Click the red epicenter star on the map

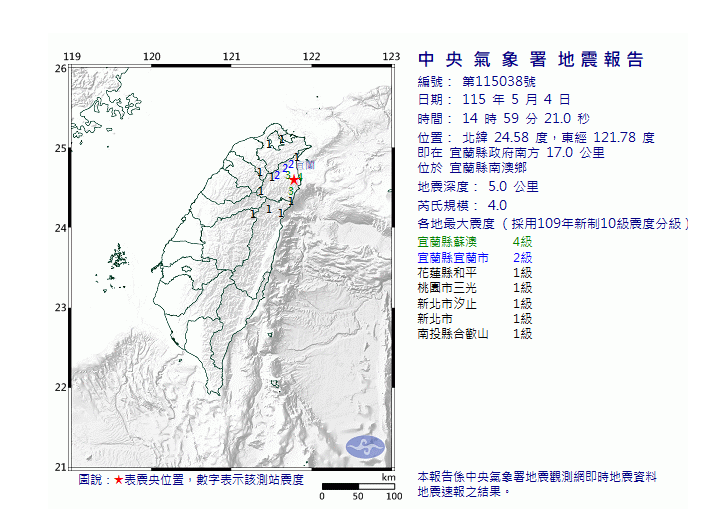[x=293, y=180]
